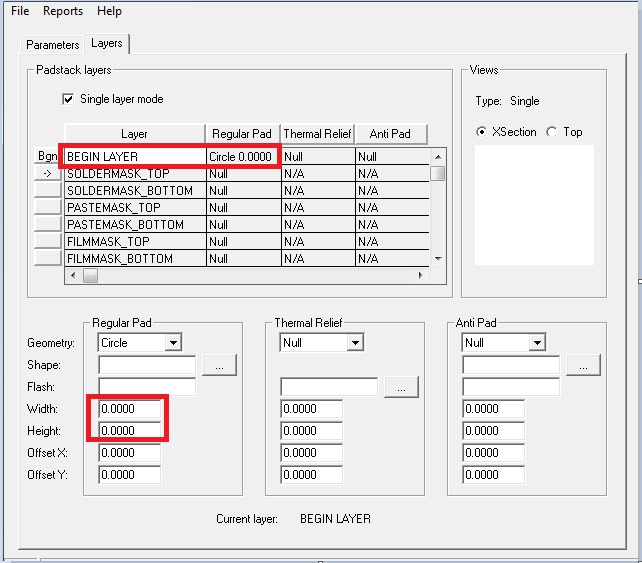
Task: Click the vertical scrollbar thumb in layer table
Action: tap(438, 173)
